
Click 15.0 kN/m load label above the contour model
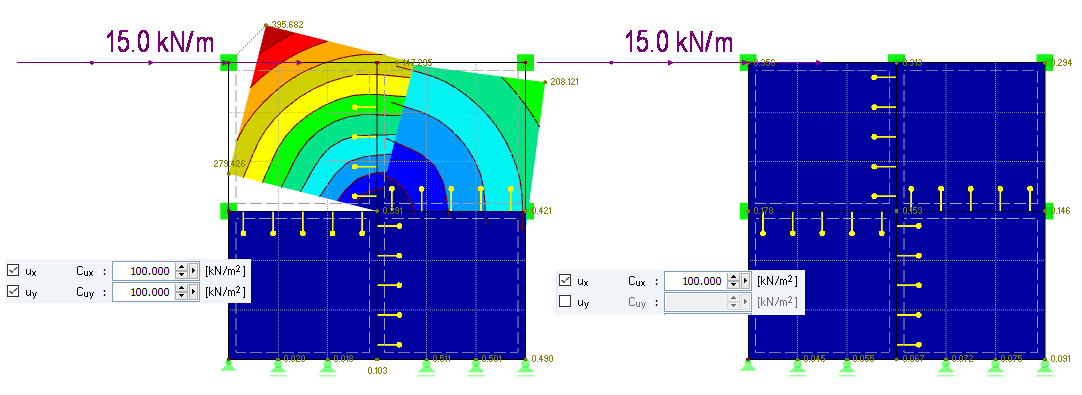160,41
